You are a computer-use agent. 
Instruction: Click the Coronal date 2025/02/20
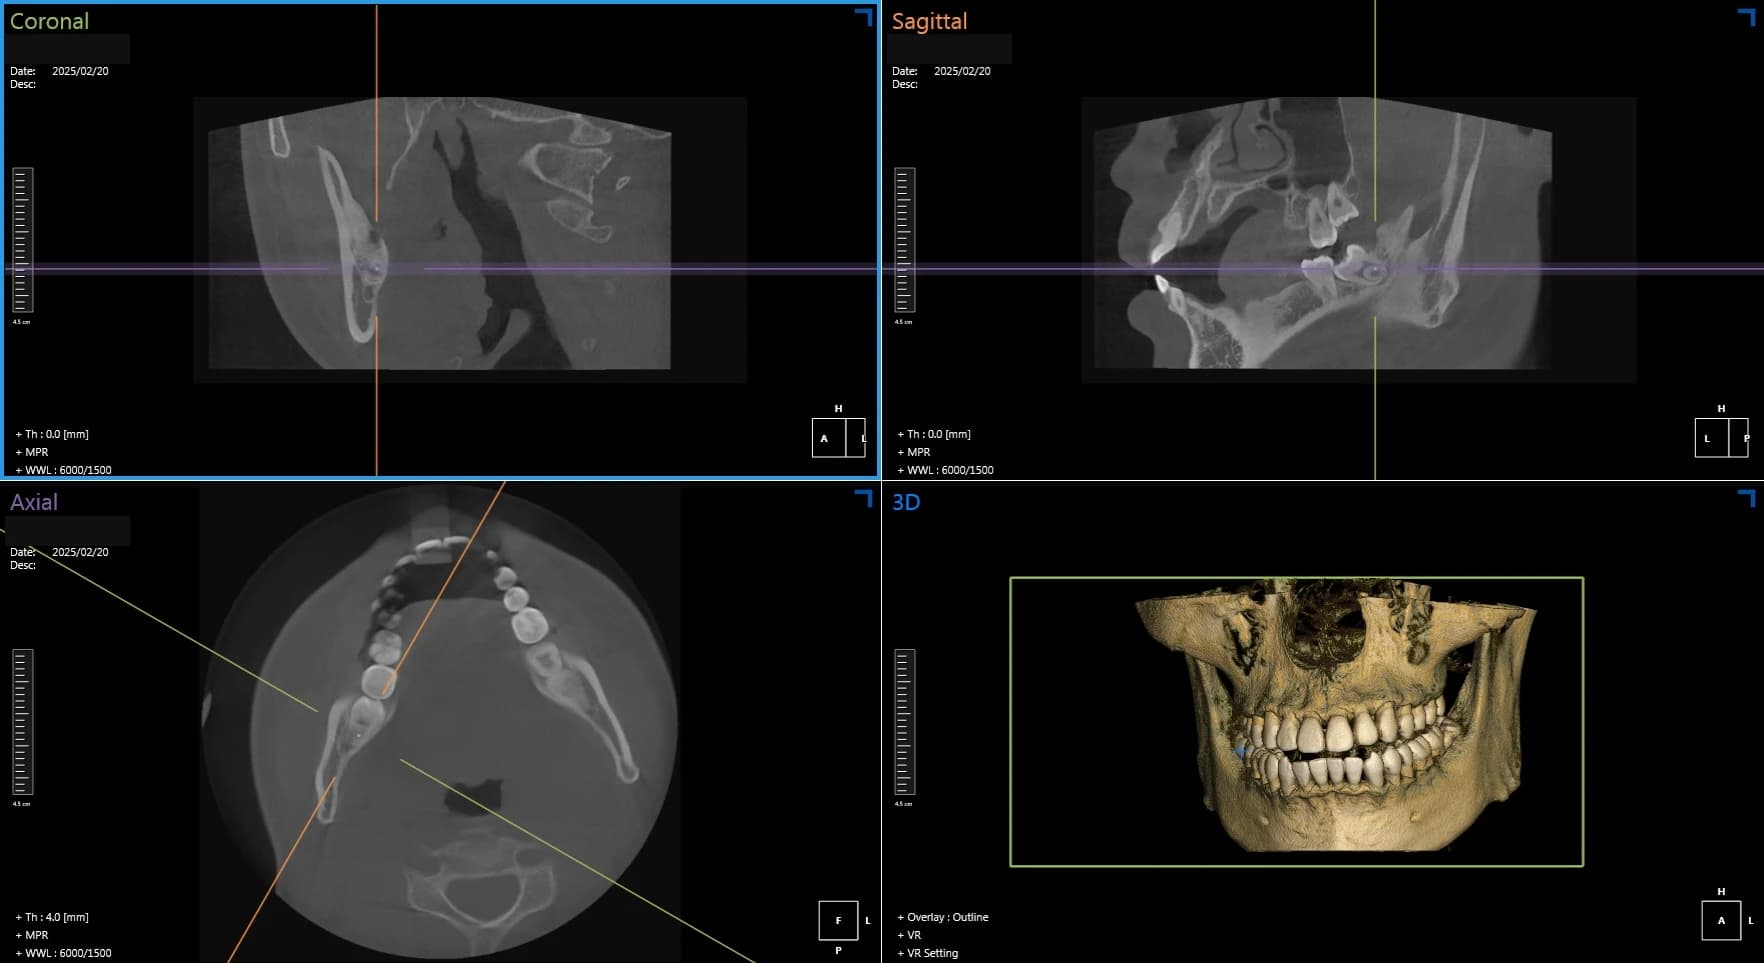pos(80,71)
